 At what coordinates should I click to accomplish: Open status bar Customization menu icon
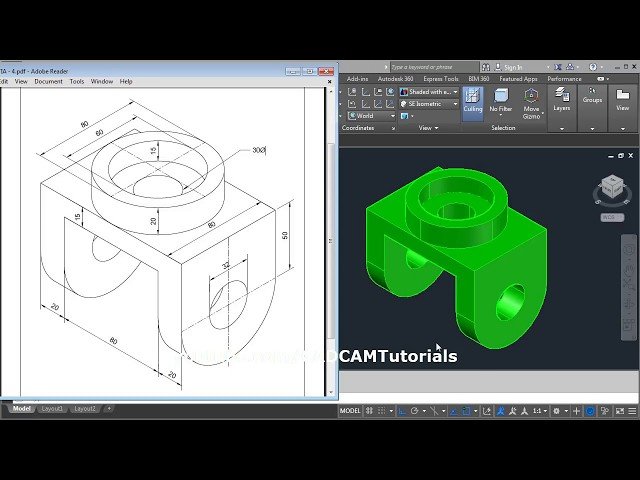click(x=632, y=411)
